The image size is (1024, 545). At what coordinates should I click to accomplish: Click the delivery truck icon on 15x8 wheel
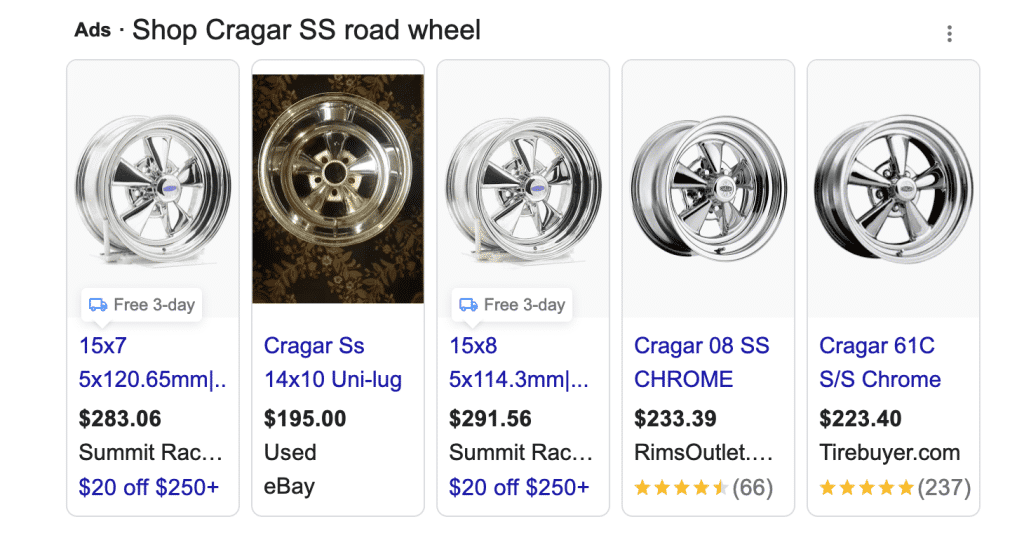(x=468, y=305)
